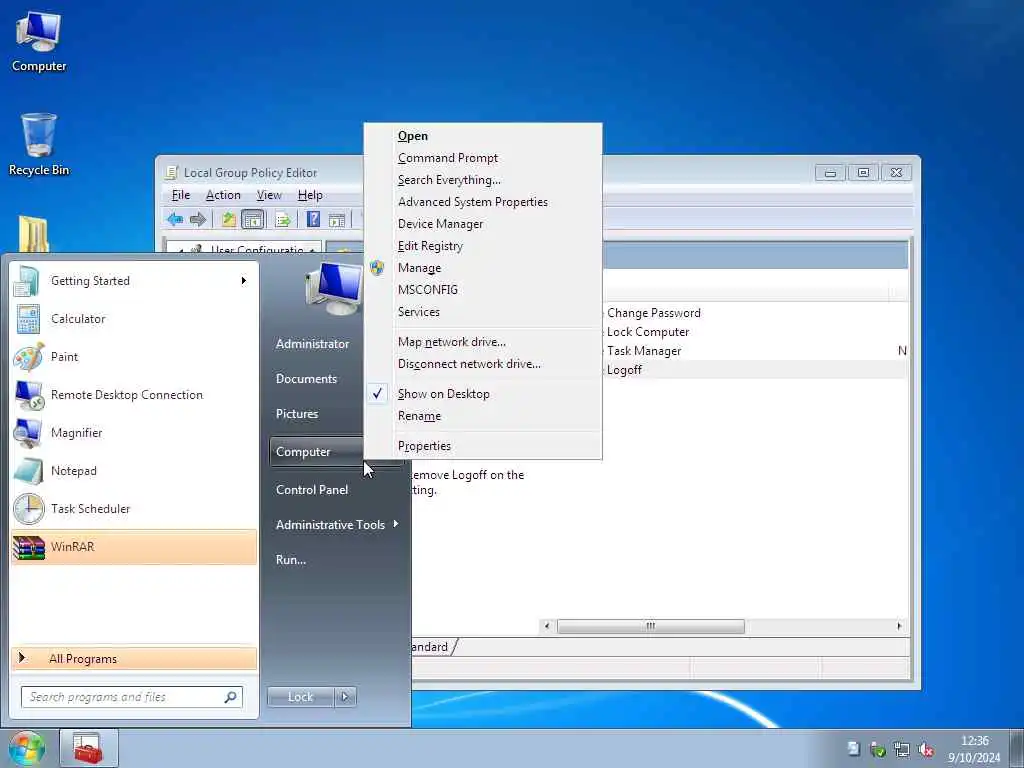
Task: Open Help via blue question mark icon
Action: click(x=313, y=219)
